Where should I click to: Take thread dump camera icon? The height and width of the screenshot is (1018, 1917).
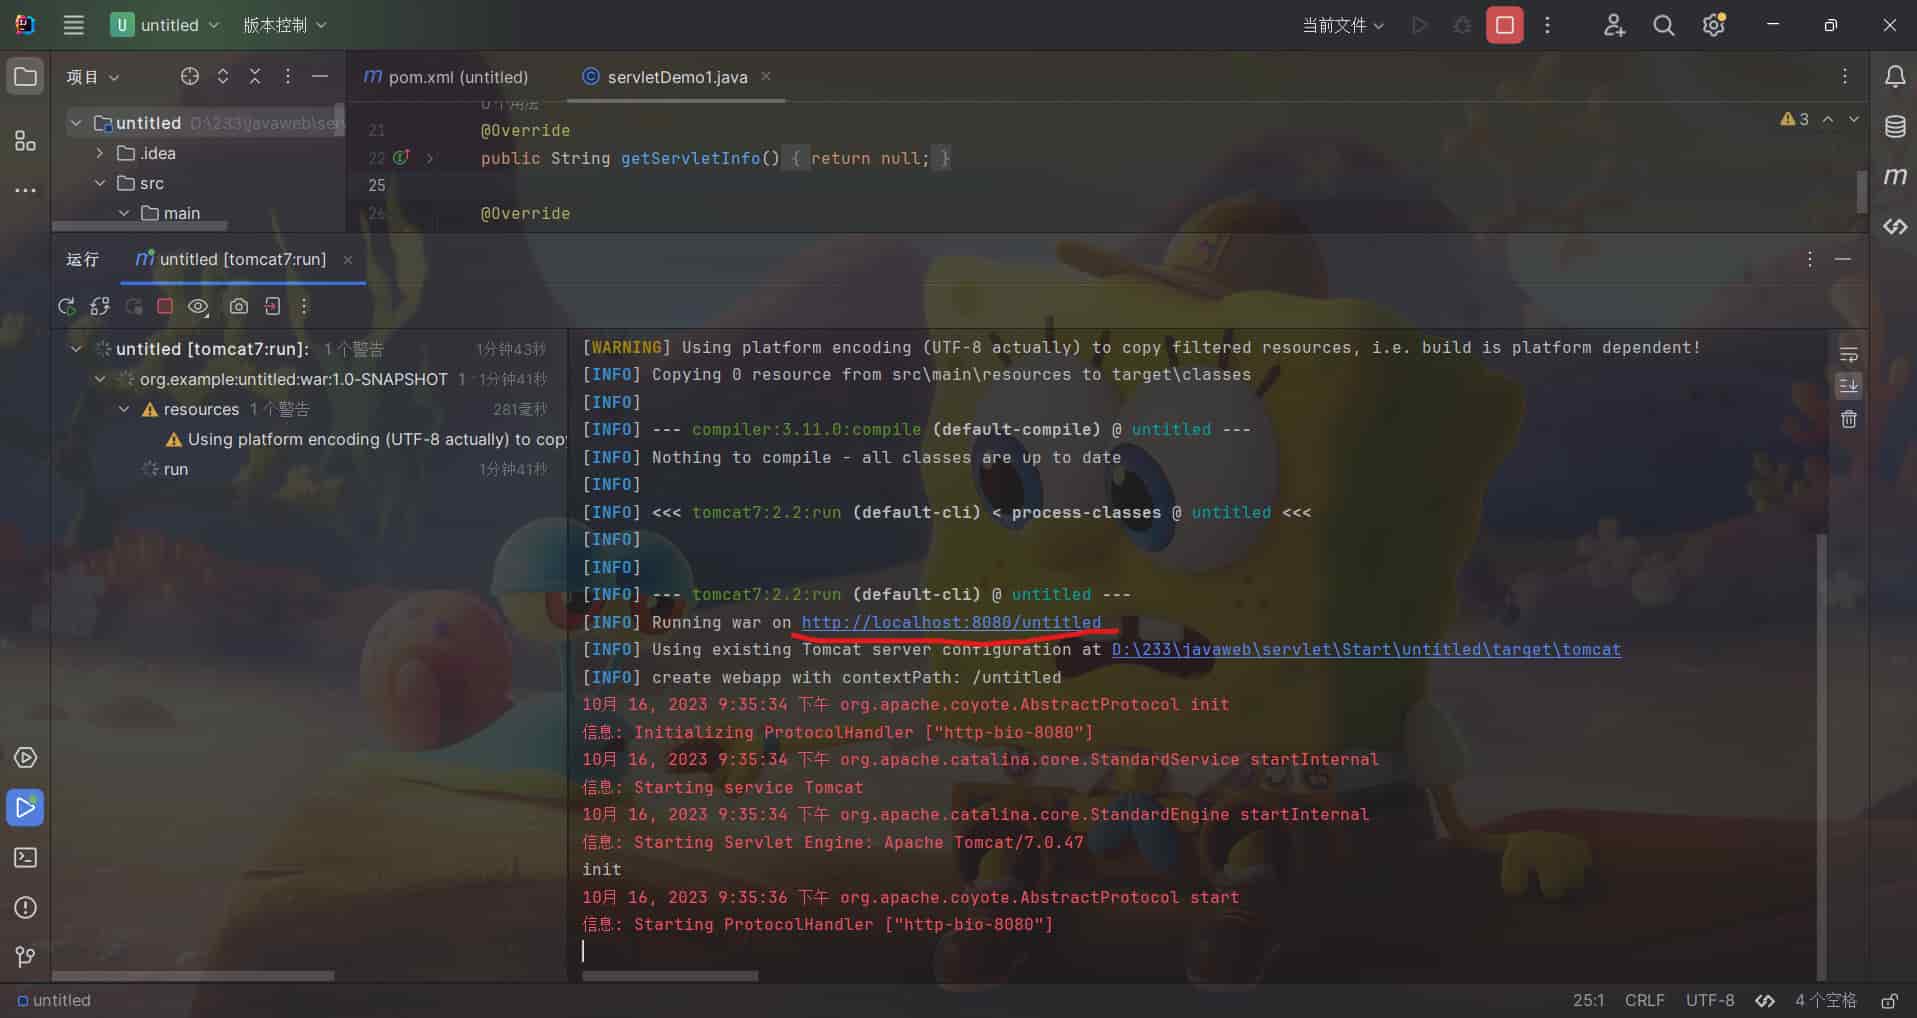238,306
